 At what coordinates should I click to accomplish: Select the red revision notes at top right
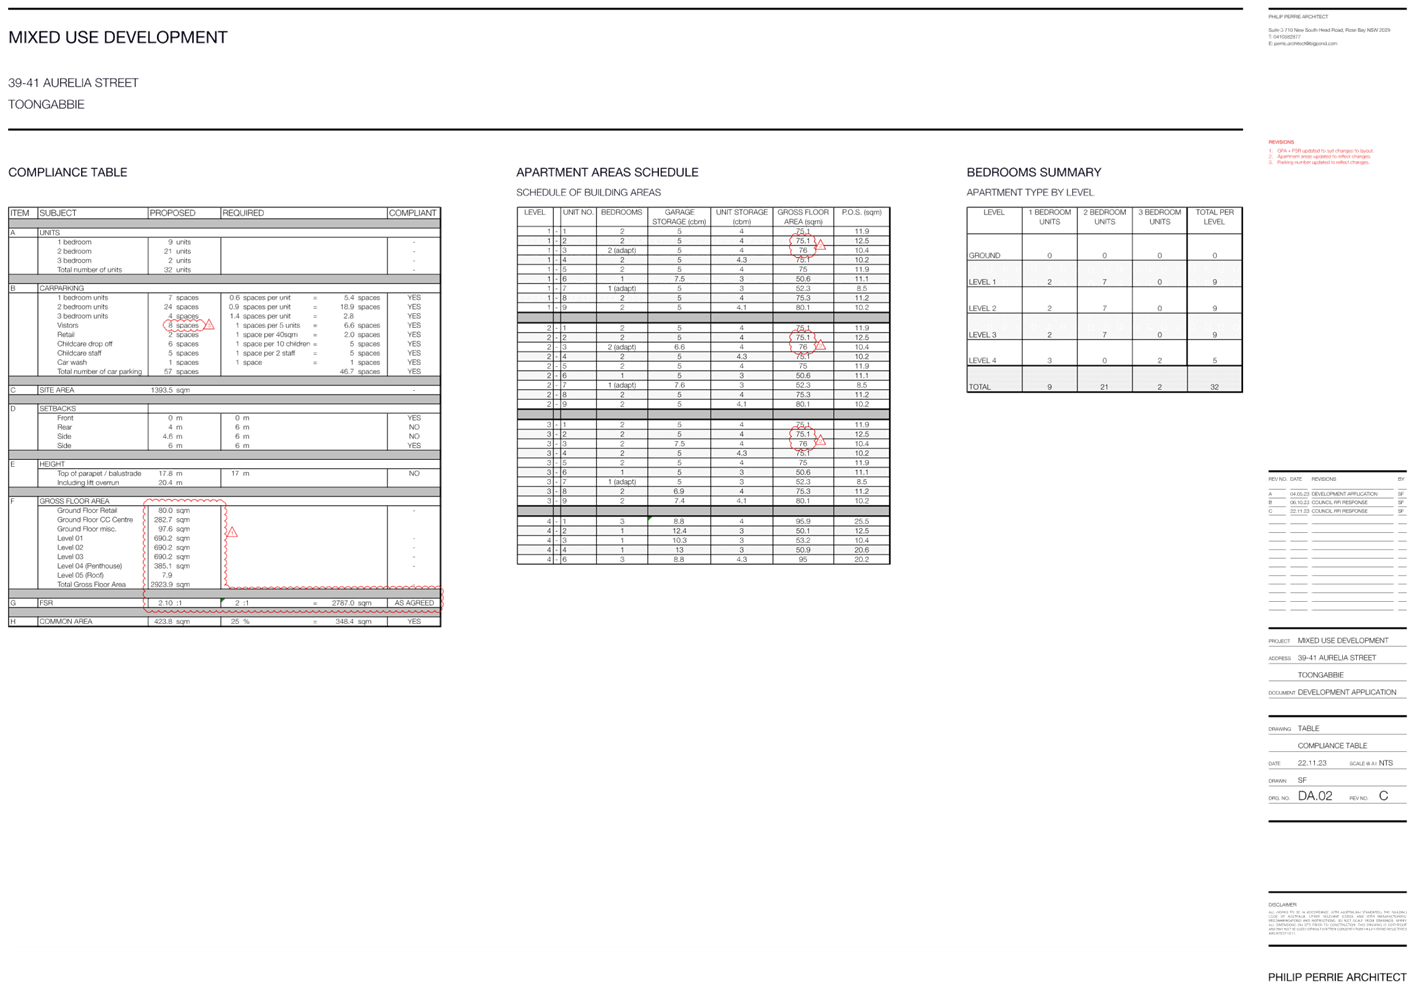1320,153
